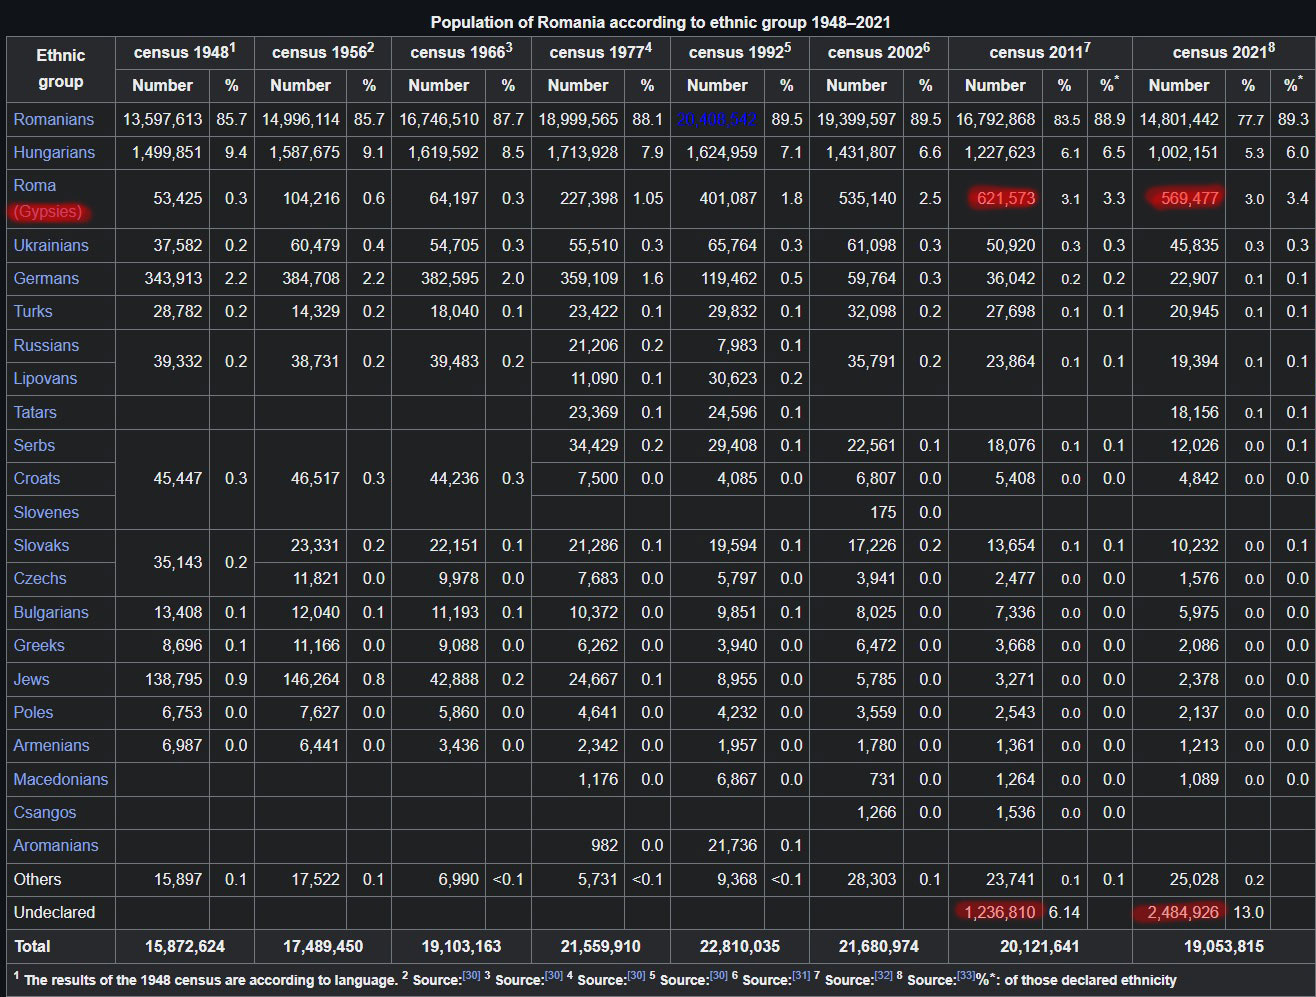The width and height of the screenshot is (1316, 997).
Task: Click the census 1948 column header
Action: (x=184, y=52)
